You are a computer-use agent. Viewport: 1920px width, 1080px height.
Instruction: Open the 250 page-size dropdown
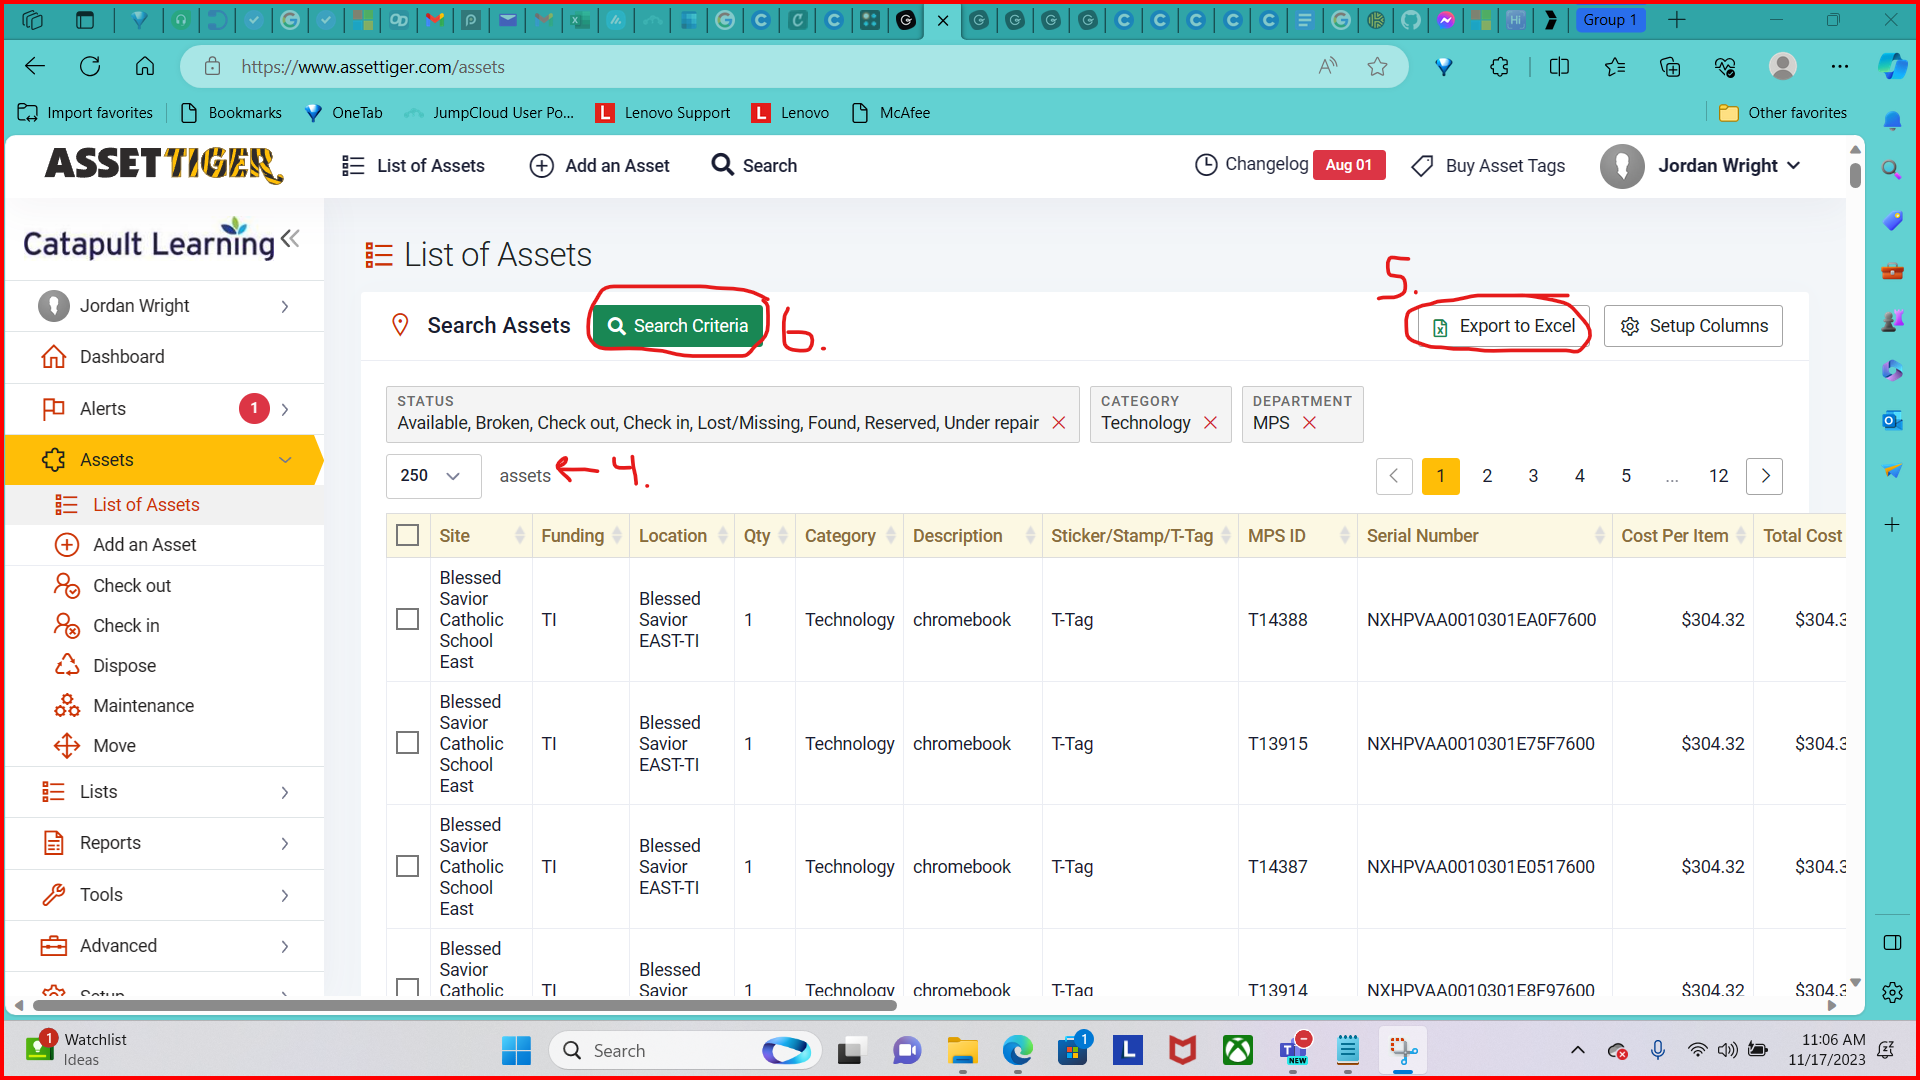[433, 476]
